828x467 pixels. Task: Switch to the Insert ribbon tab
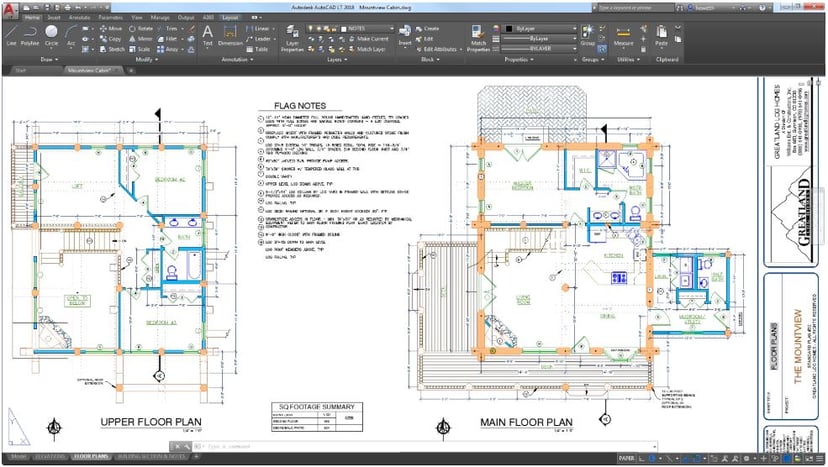pos(54,17)
